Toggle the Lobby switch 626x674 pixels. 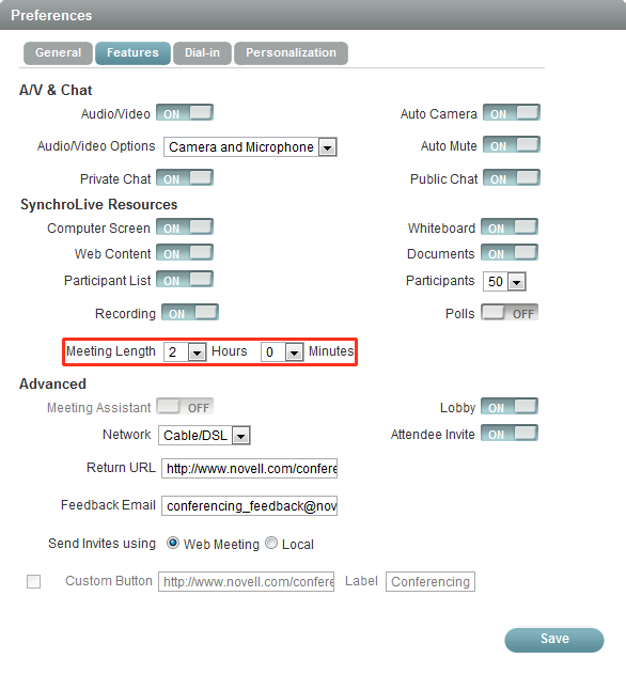pyautogui.click(x=509, y=406)
